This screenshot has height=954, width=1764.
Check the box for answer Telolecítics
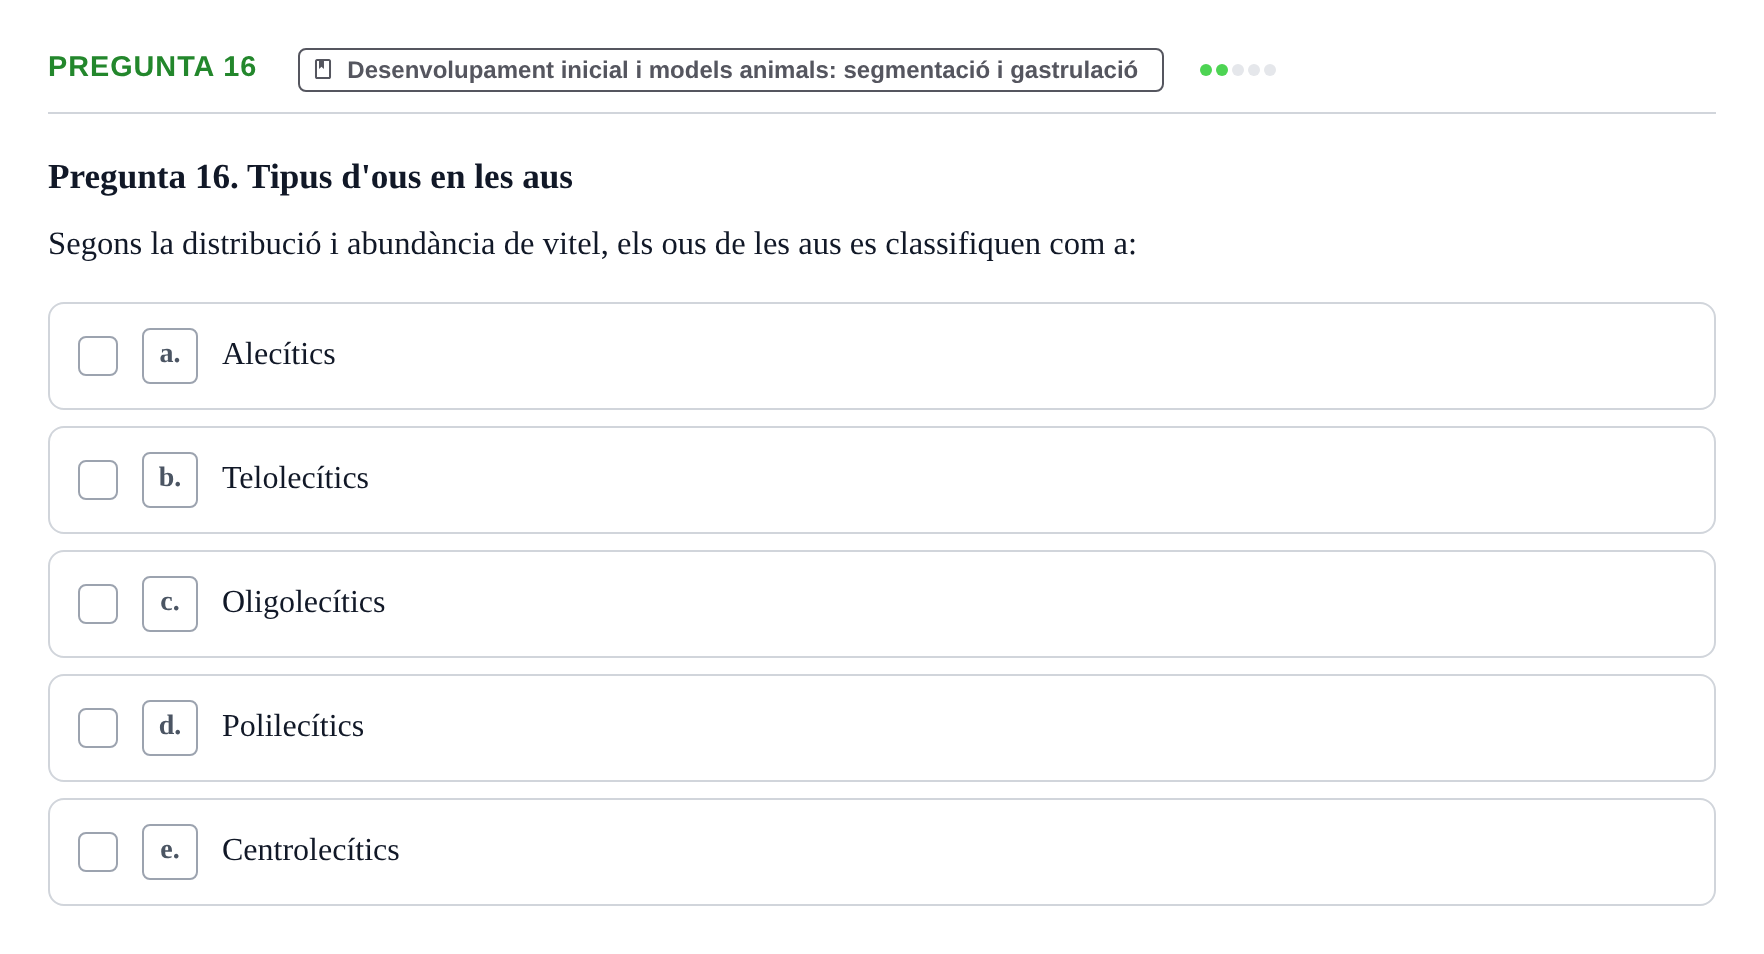coord(98,480)
